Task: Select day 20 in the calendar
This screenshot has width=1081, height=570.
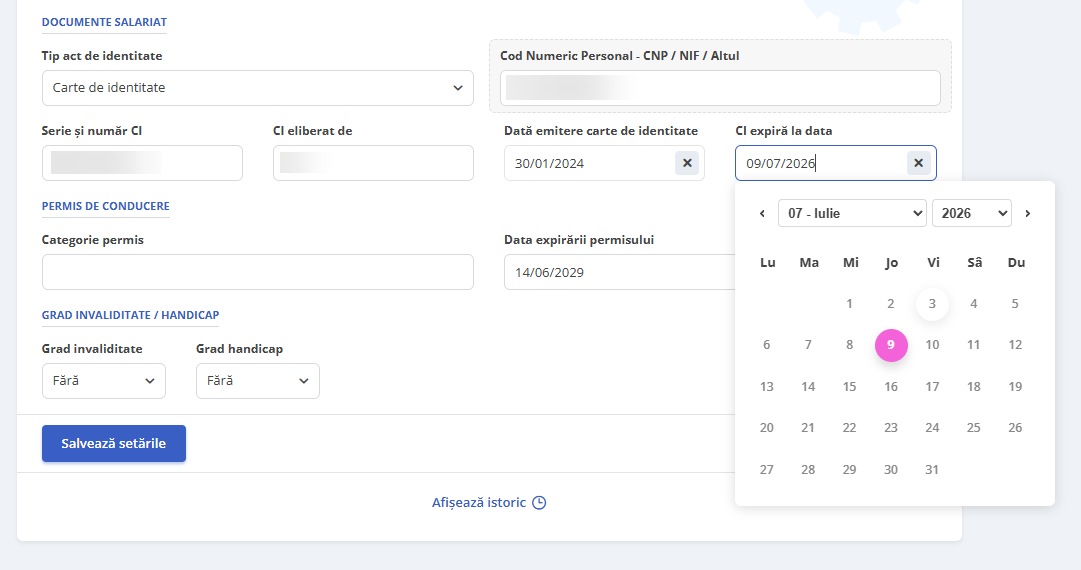Action: click(767, 428)
